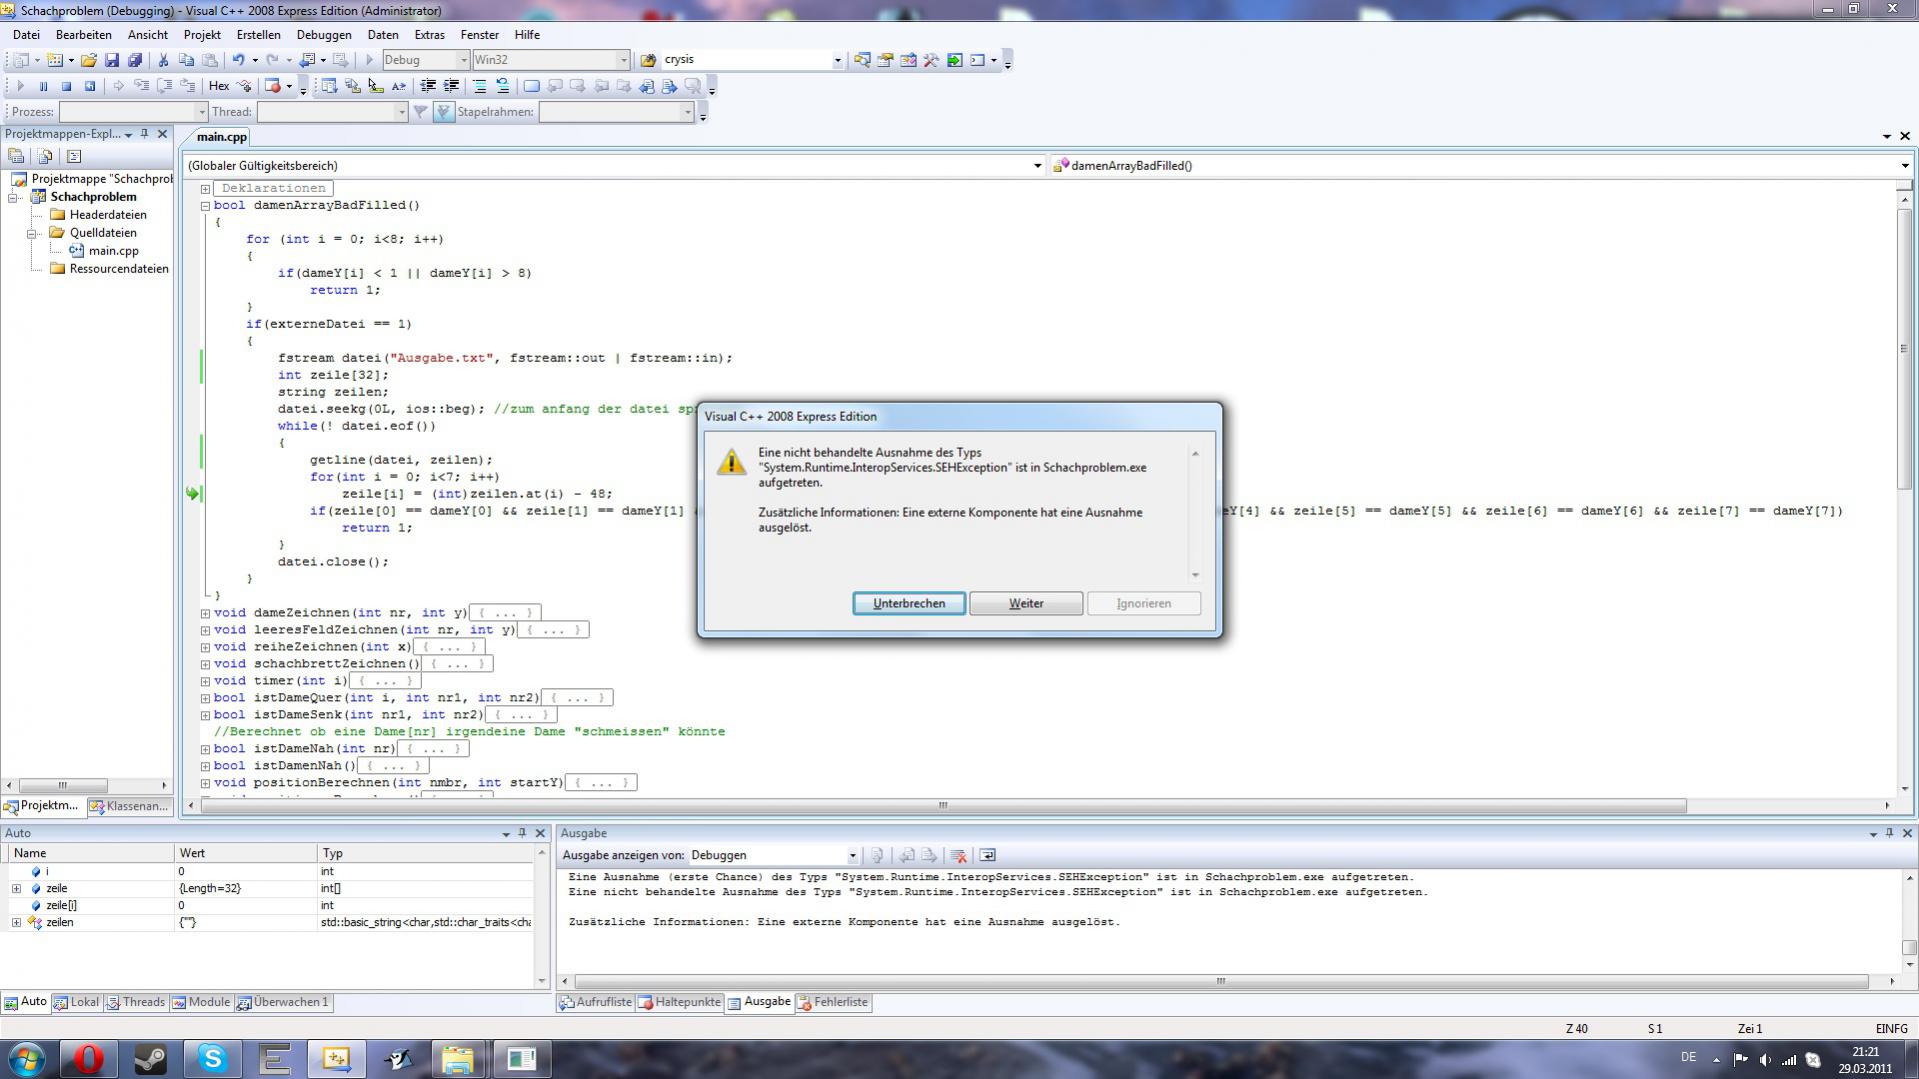
Task: Click the Undo arrow icon
Action: (x=238, y=60)
